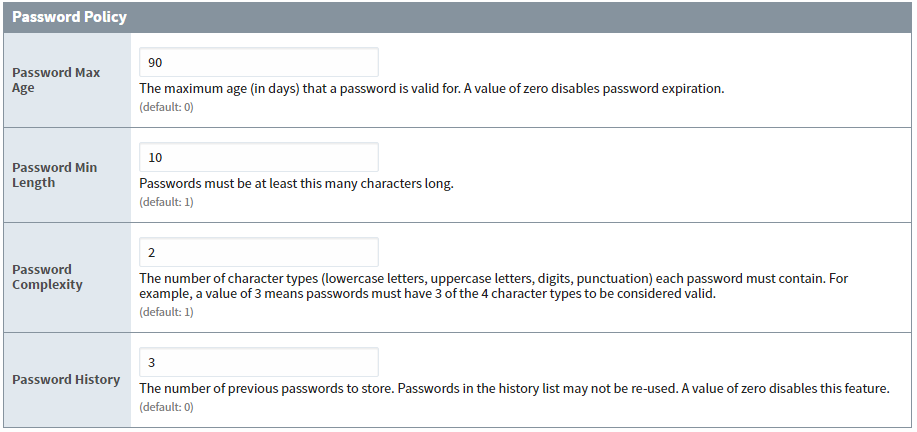Click the 'number of previous passwords to store' text
Image resolution: width=917 pixels, height=432 pixels.
(x=267, y=388)
